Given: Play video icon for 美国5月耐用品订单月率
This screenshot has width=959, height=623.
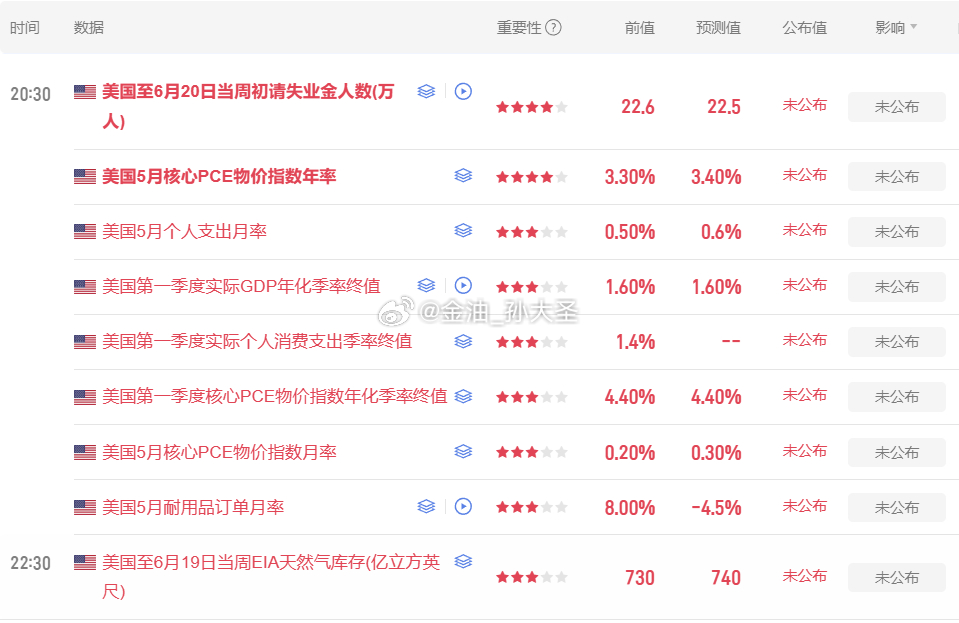Looking at the screenshot, I should click(463, 507).
